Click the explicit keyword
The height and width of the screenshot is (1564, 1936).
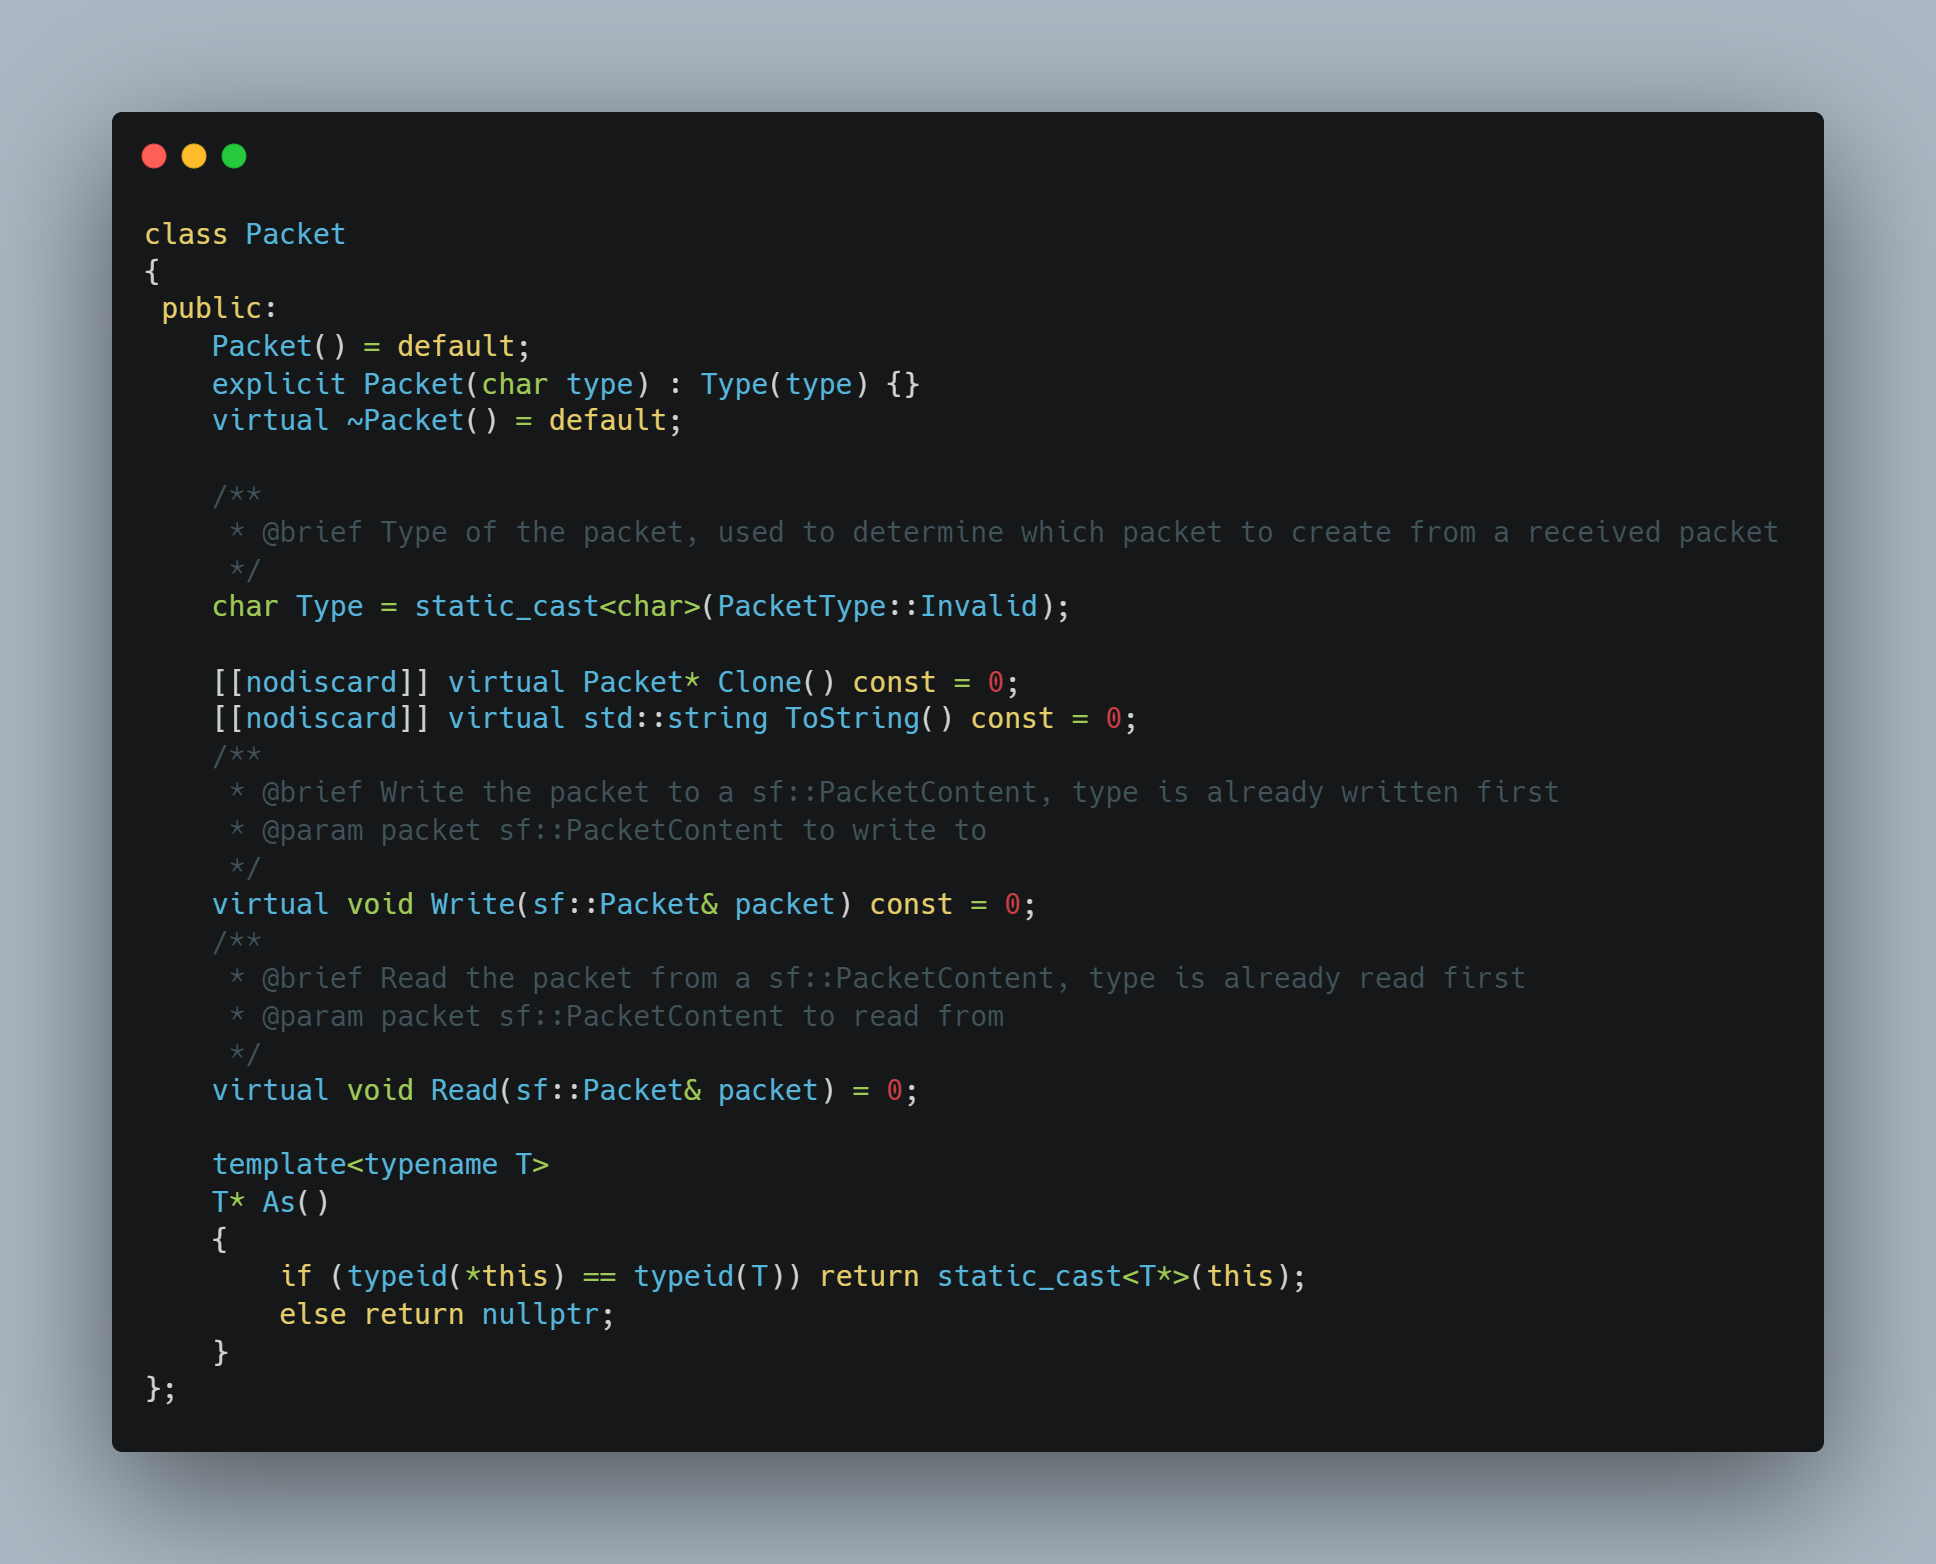click(278, 384)
